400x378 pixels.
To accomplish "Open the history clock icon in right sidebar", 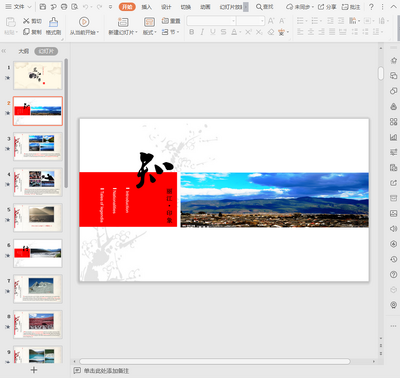I will coord(393,259).
